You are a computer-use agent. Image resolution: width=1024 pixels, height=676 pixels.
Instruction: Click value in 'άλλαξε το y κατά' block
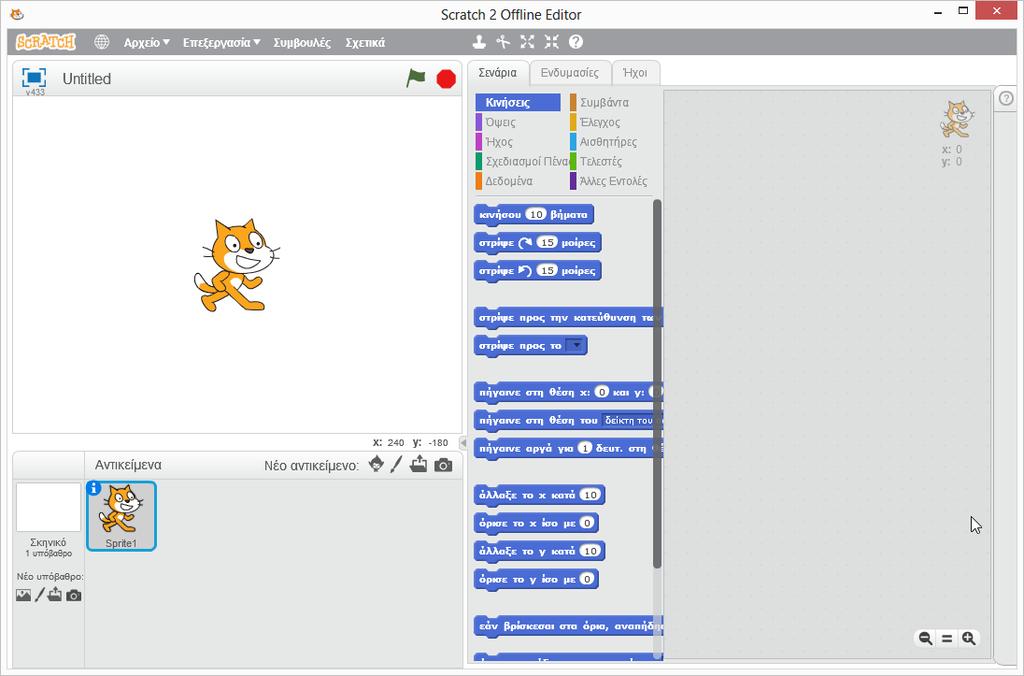point(590,551)
